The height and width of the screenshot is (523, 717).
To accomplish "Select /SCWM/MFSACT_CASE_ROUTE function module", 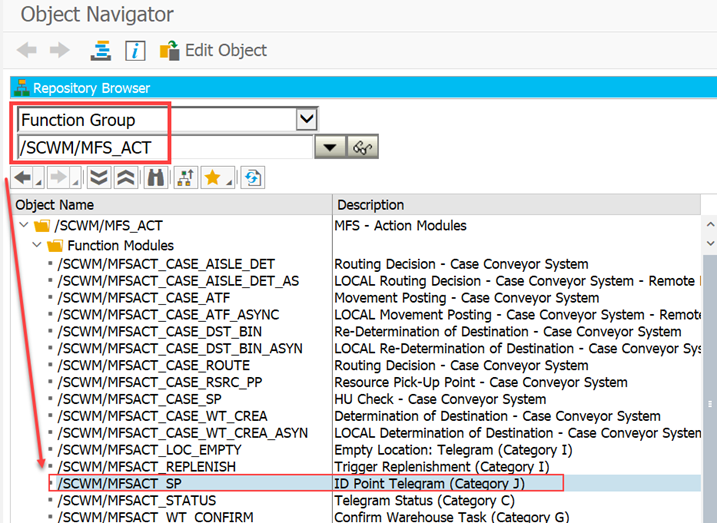I will [x=154, y=365].
